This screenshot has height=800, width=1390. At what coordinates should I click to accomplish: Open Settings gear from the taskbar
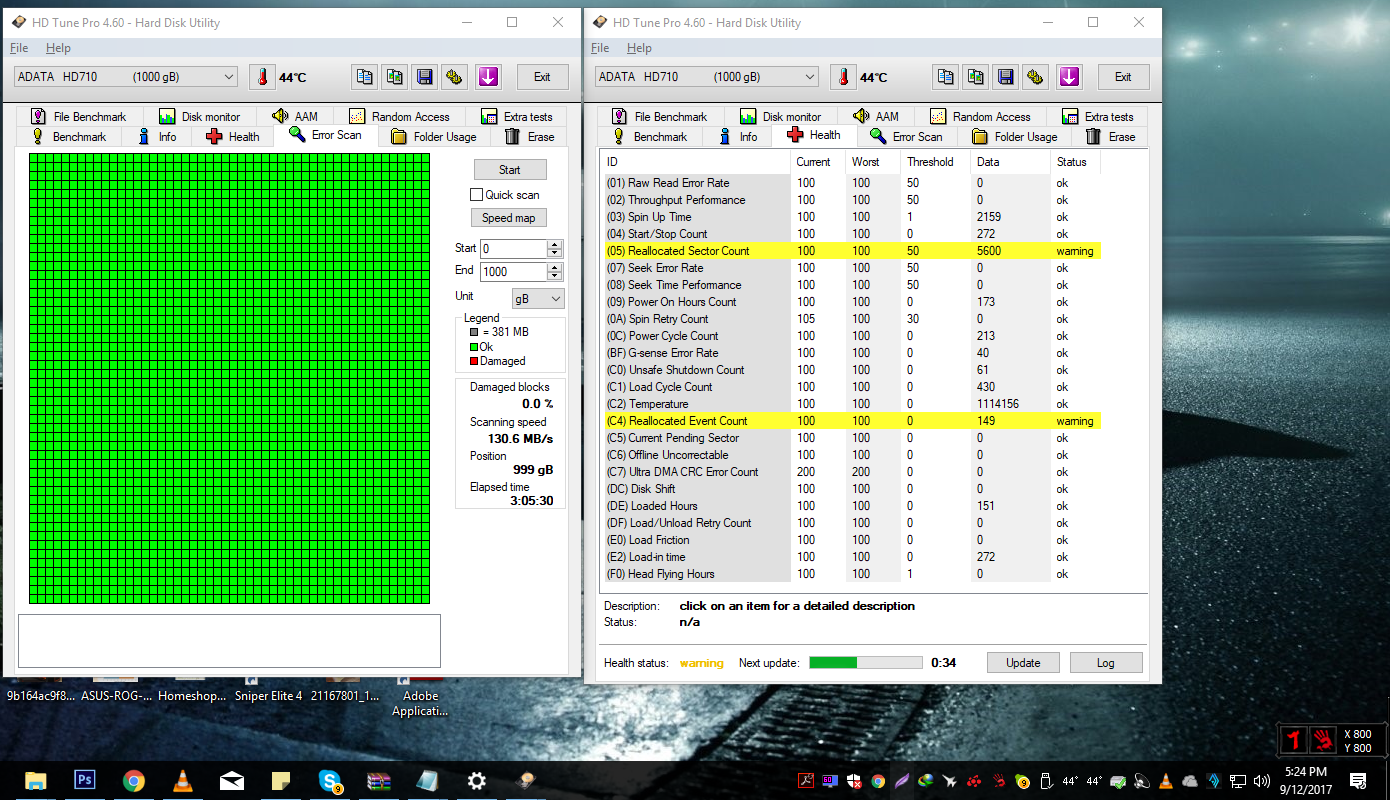click(477, 780)
